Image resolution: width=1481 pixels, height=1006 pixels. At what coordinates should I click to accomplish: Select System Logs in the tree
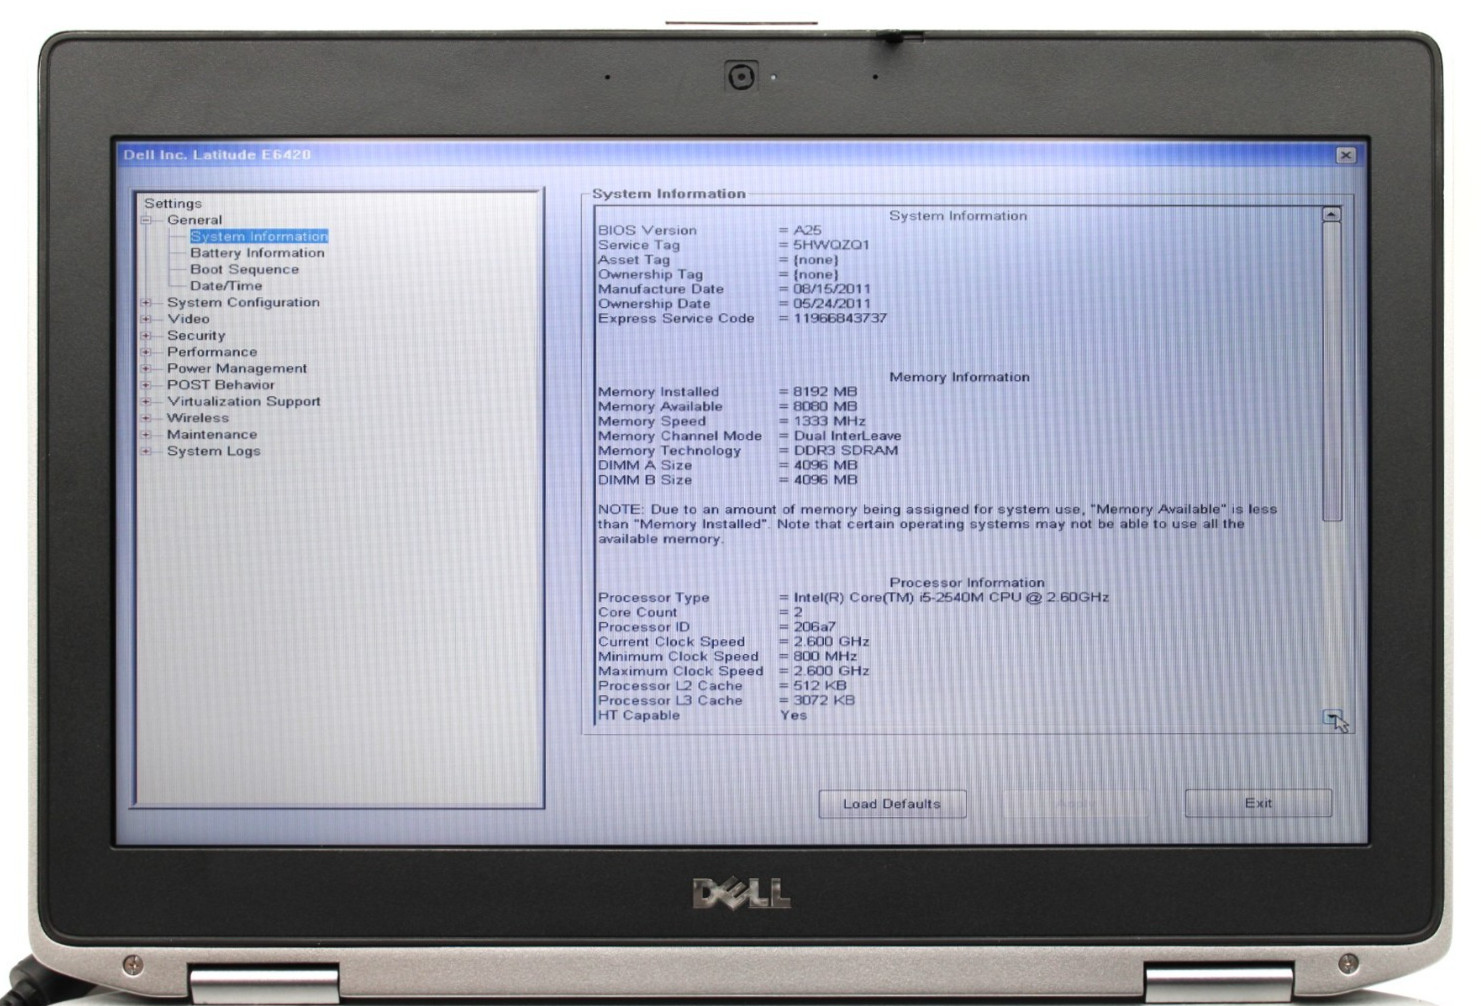point(214,451)
